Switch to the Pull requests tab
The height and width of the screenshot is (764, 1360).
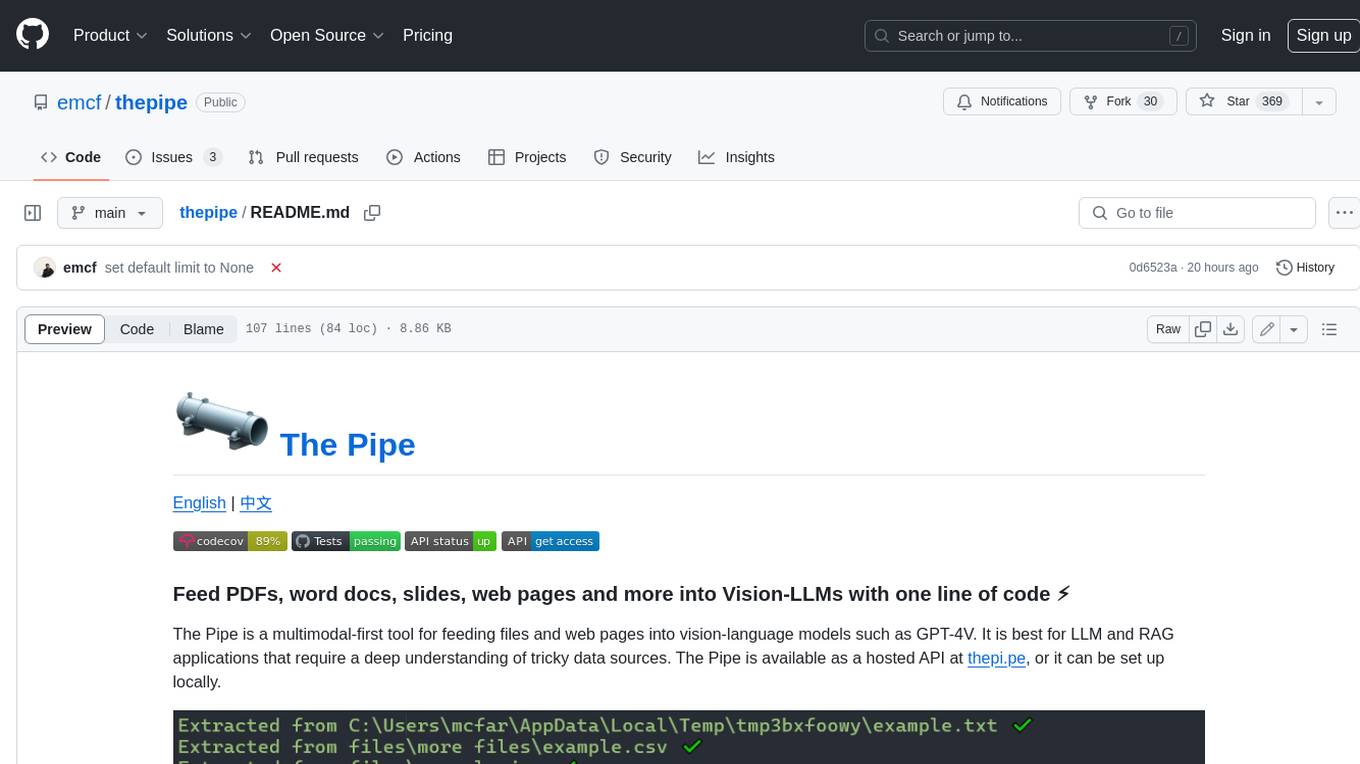(303, 157)
